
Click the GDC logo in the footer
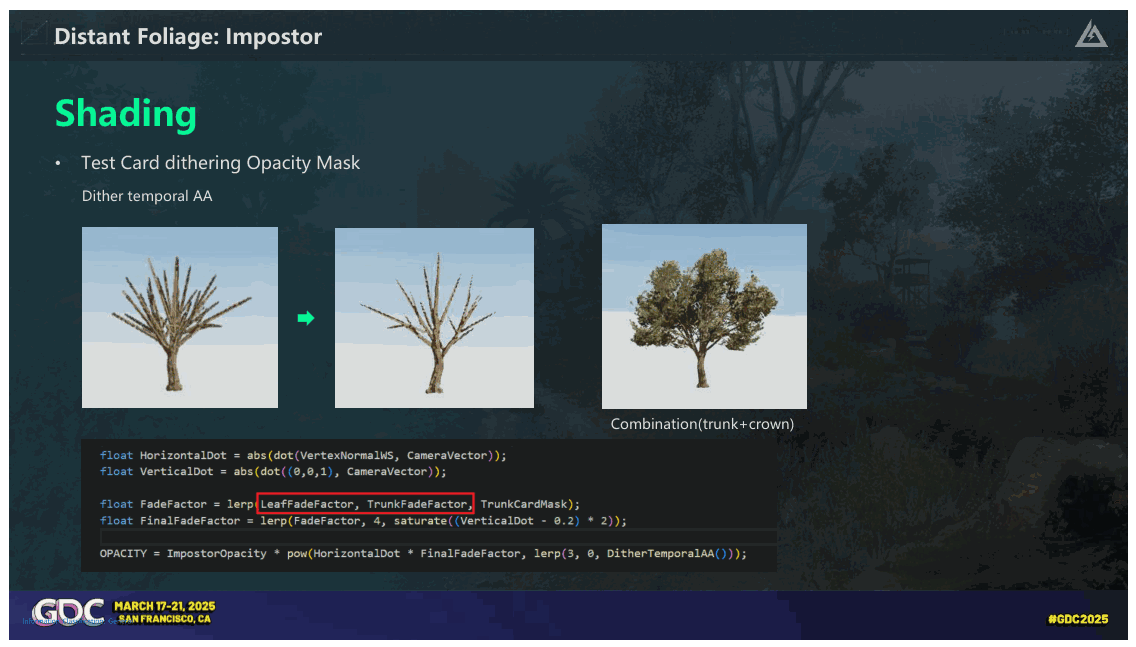pos(68,612)
